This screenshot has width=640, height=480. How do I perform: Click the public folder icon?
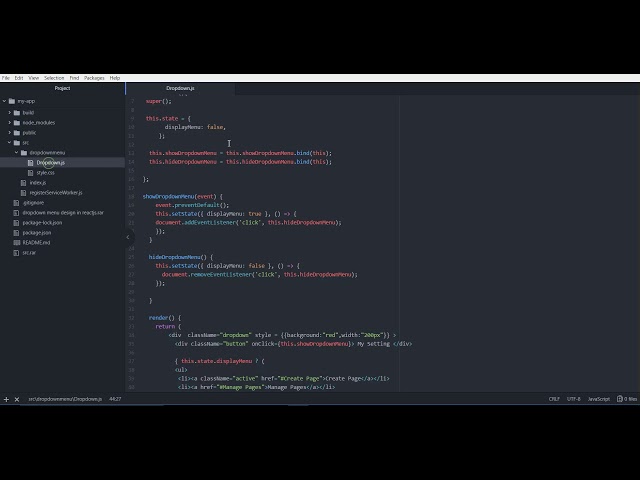17,133
